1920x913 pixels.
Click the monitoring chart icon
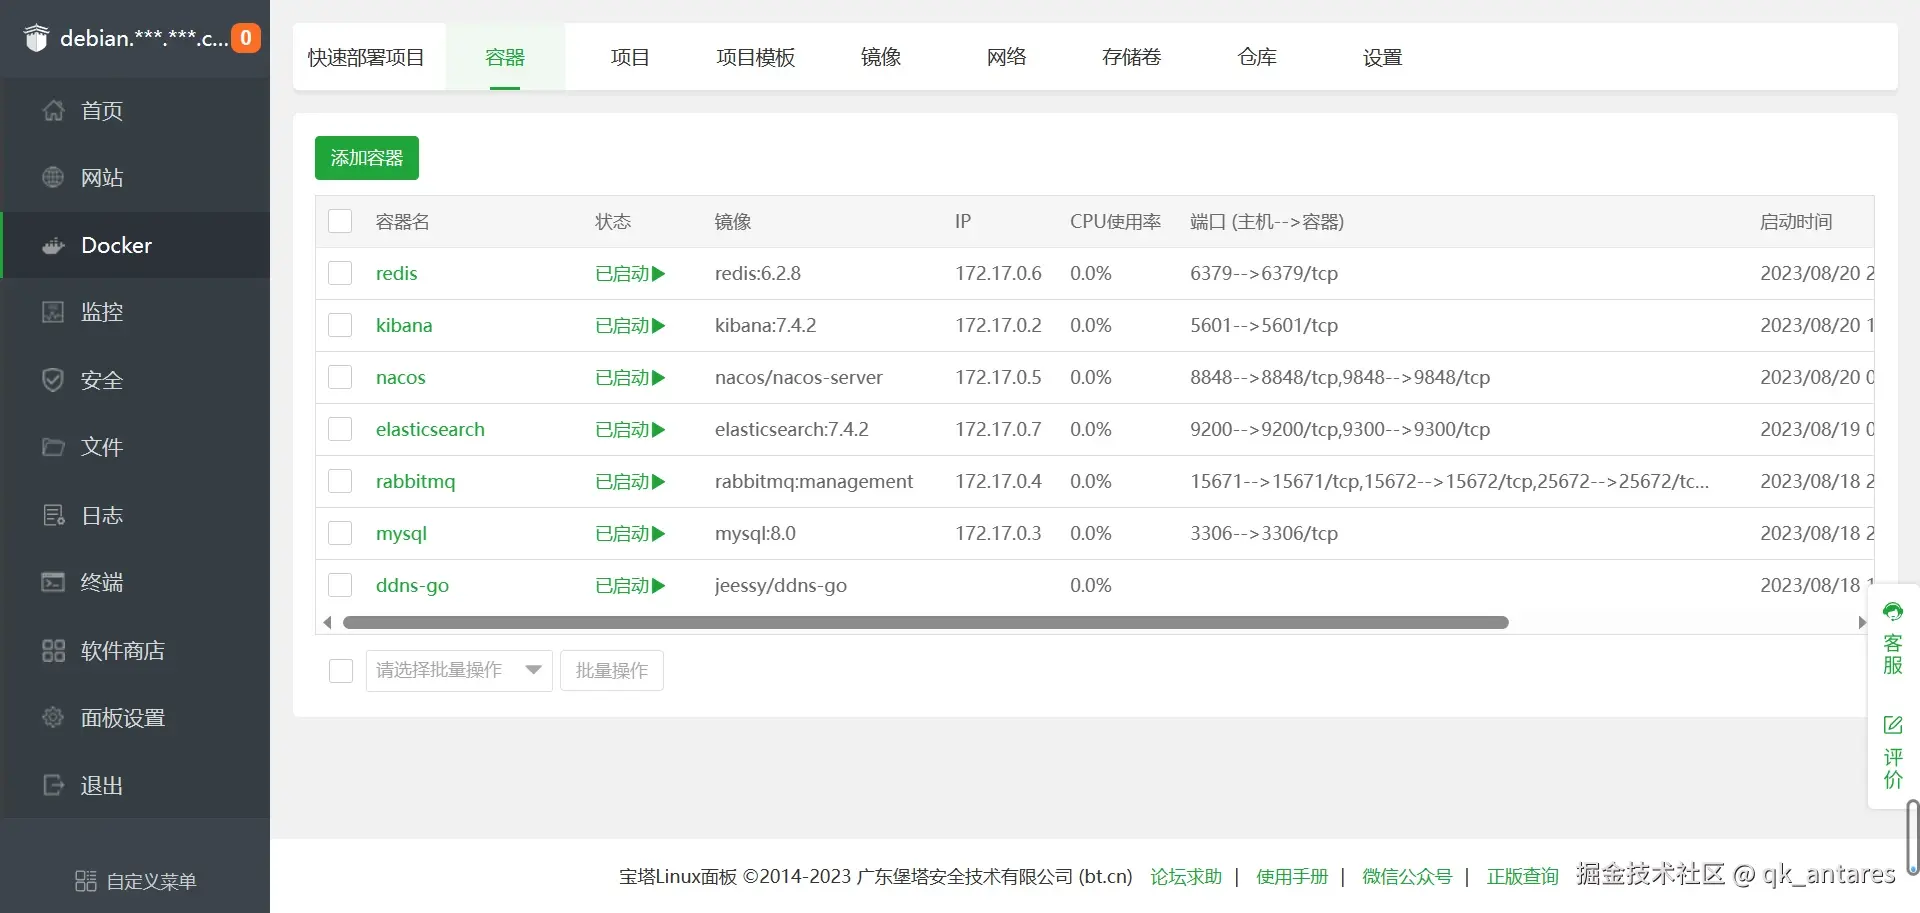53,312
